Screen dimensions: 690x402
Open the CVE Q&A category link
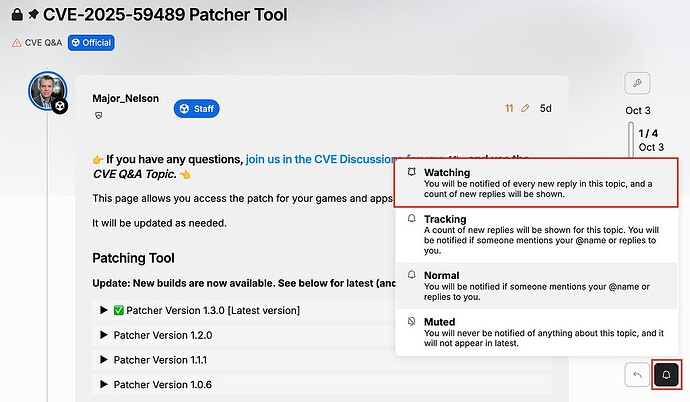pyautogui.click(x=41, y=43)
